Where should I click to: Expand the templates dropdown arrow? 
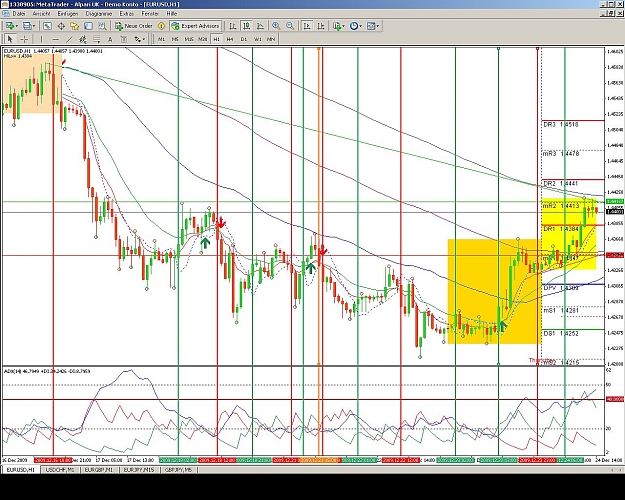(x=377, y=26)
